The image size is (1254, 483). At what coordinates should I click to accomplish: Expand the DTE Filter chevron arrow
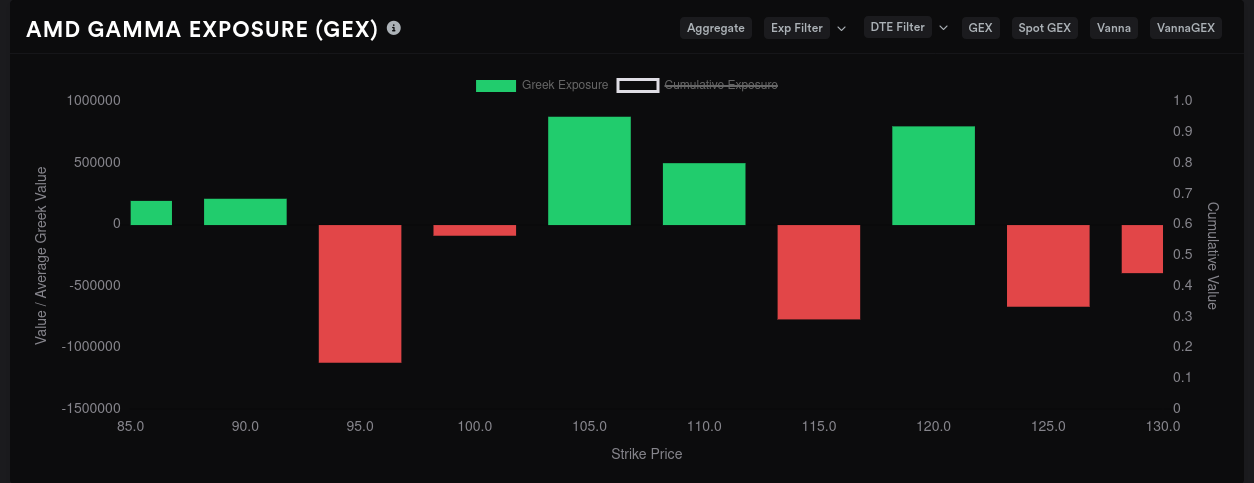point(943,27)
